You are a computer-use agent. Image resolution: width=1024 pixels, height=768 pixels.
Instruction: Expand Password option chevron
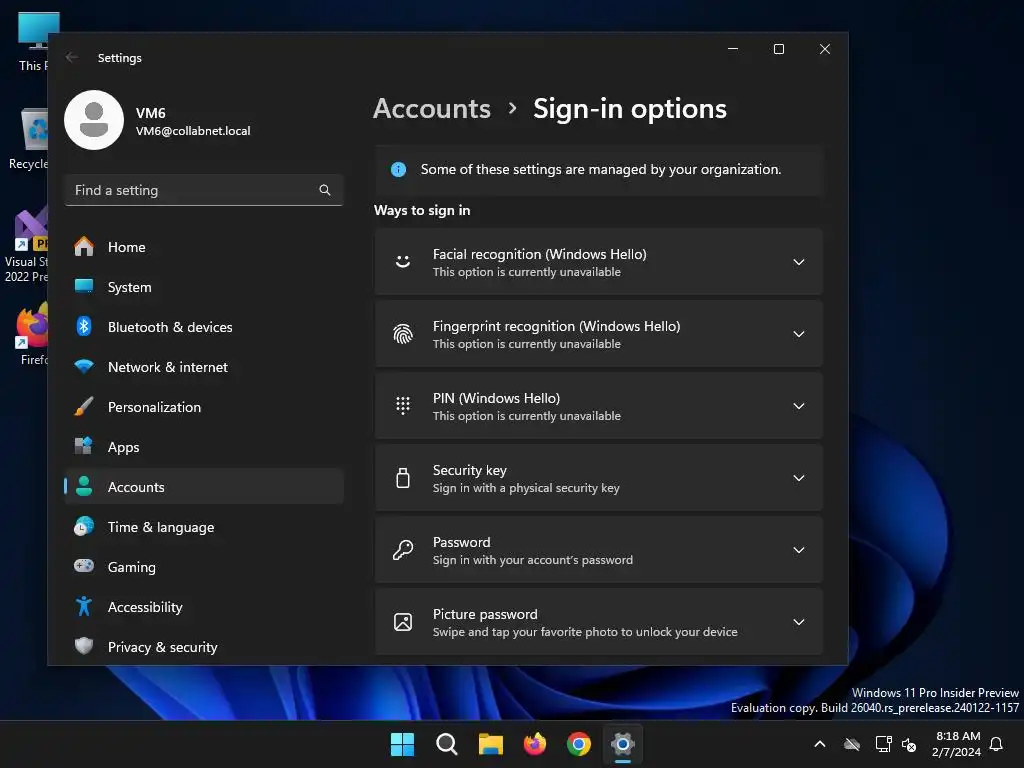pyautogui.click(x=799, y=550)
